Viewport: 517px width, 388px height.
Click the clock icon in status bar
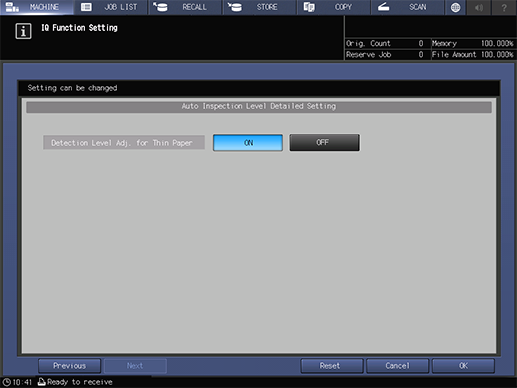[x=7, y=382]
